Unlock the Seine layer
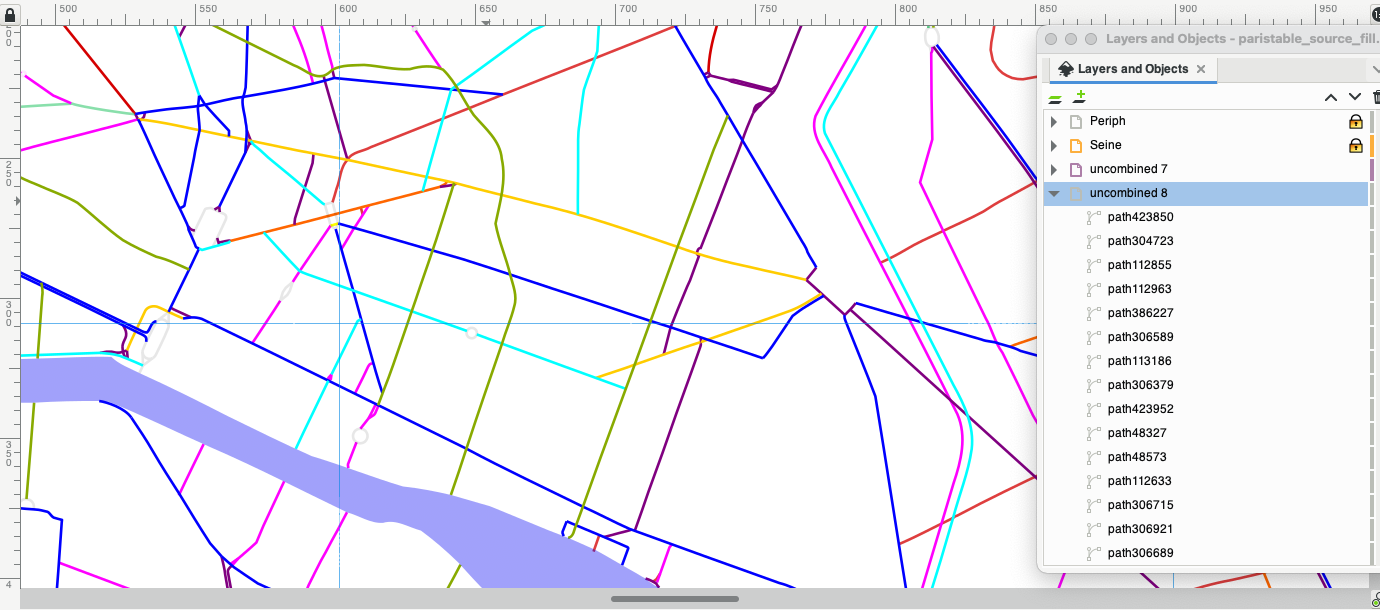The height and width of the screenshot is (610, 1380). tap(1356, 145)
